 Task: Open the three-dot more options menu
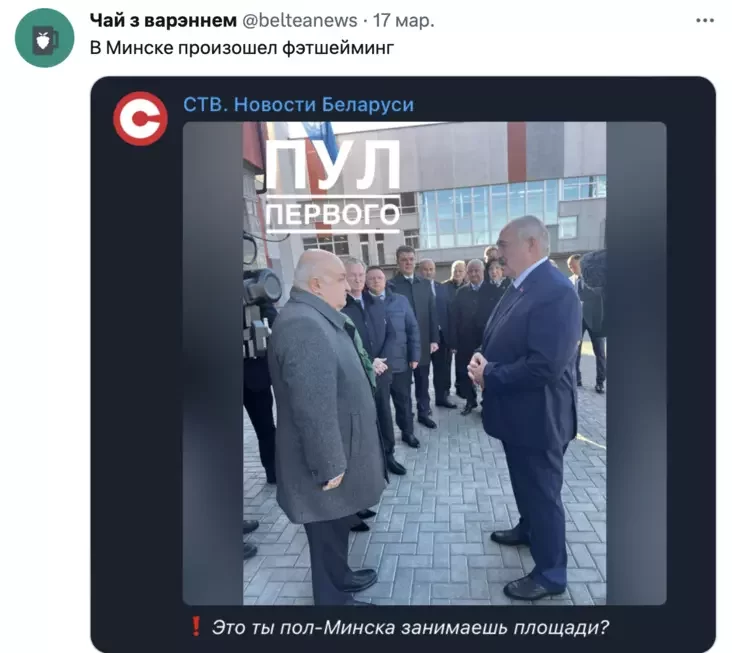(705, 21)
